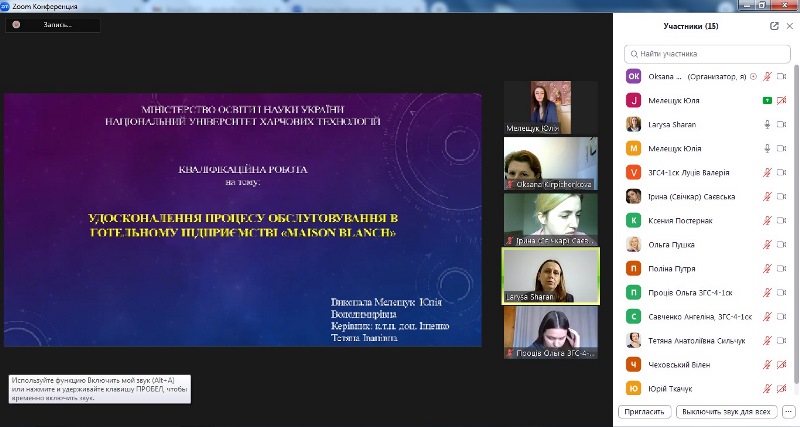The image size is (800, 427).
Task: Click participant name Ольга Пушка
Action: [x=671, y=245]
